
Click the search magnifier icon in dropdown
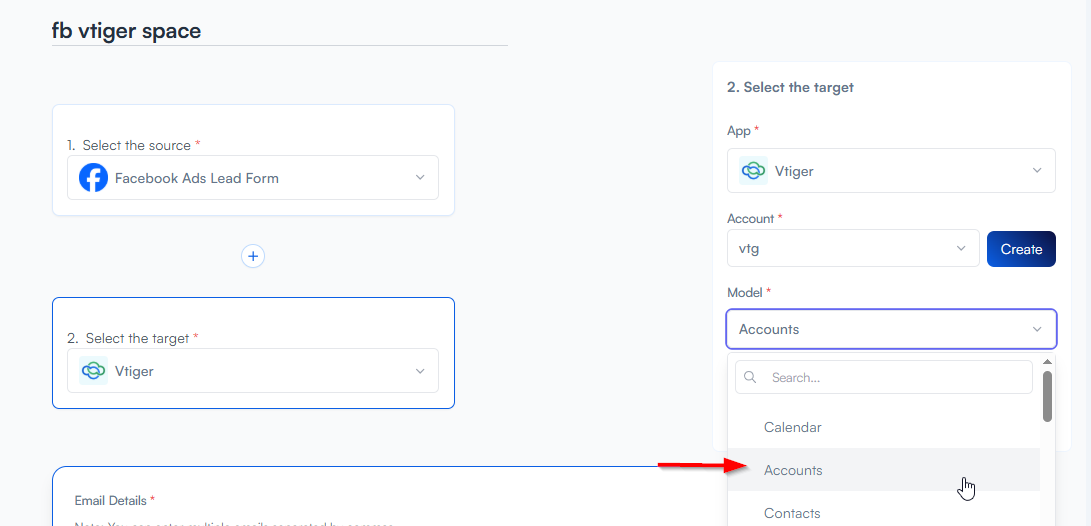click(x=750, y=378)
